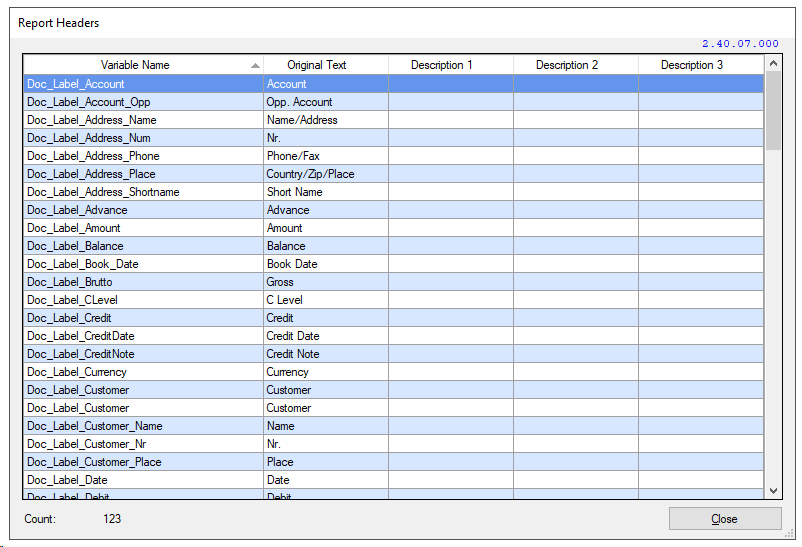Click the Credit Note original text cell
This screenshot has width=802, height=547.
point(326,354)
